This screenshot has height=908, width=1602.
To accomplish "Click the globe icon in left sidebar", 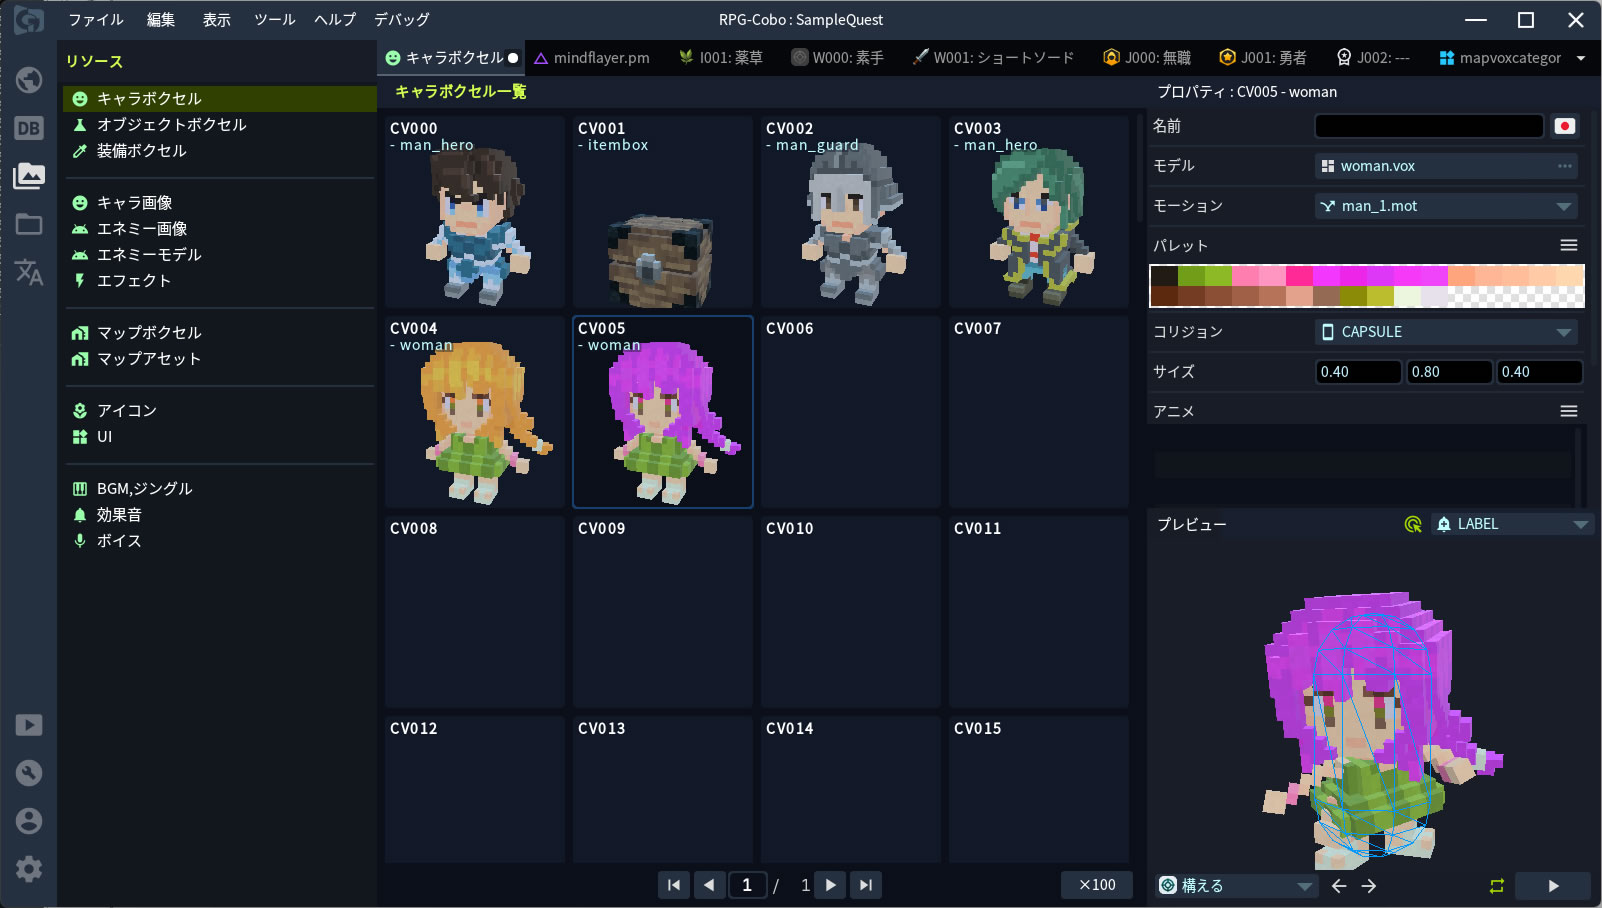I will (x=28, y=79).
